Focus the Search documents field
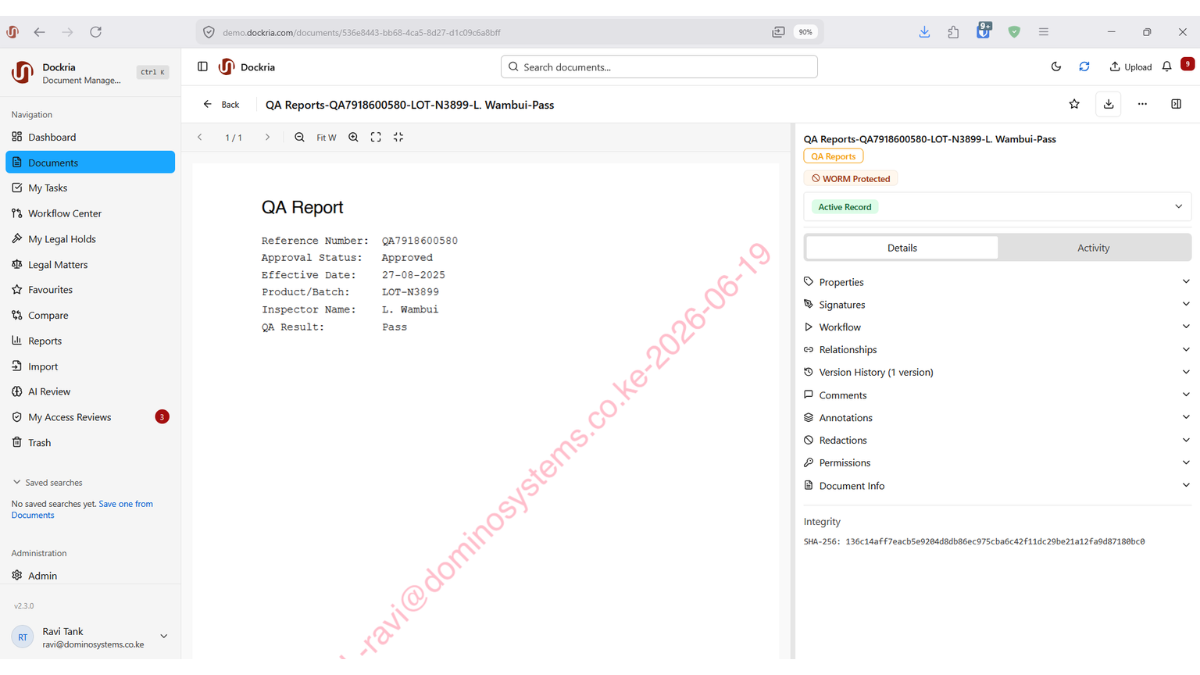 pyautogui.click(x=659, y=67)
